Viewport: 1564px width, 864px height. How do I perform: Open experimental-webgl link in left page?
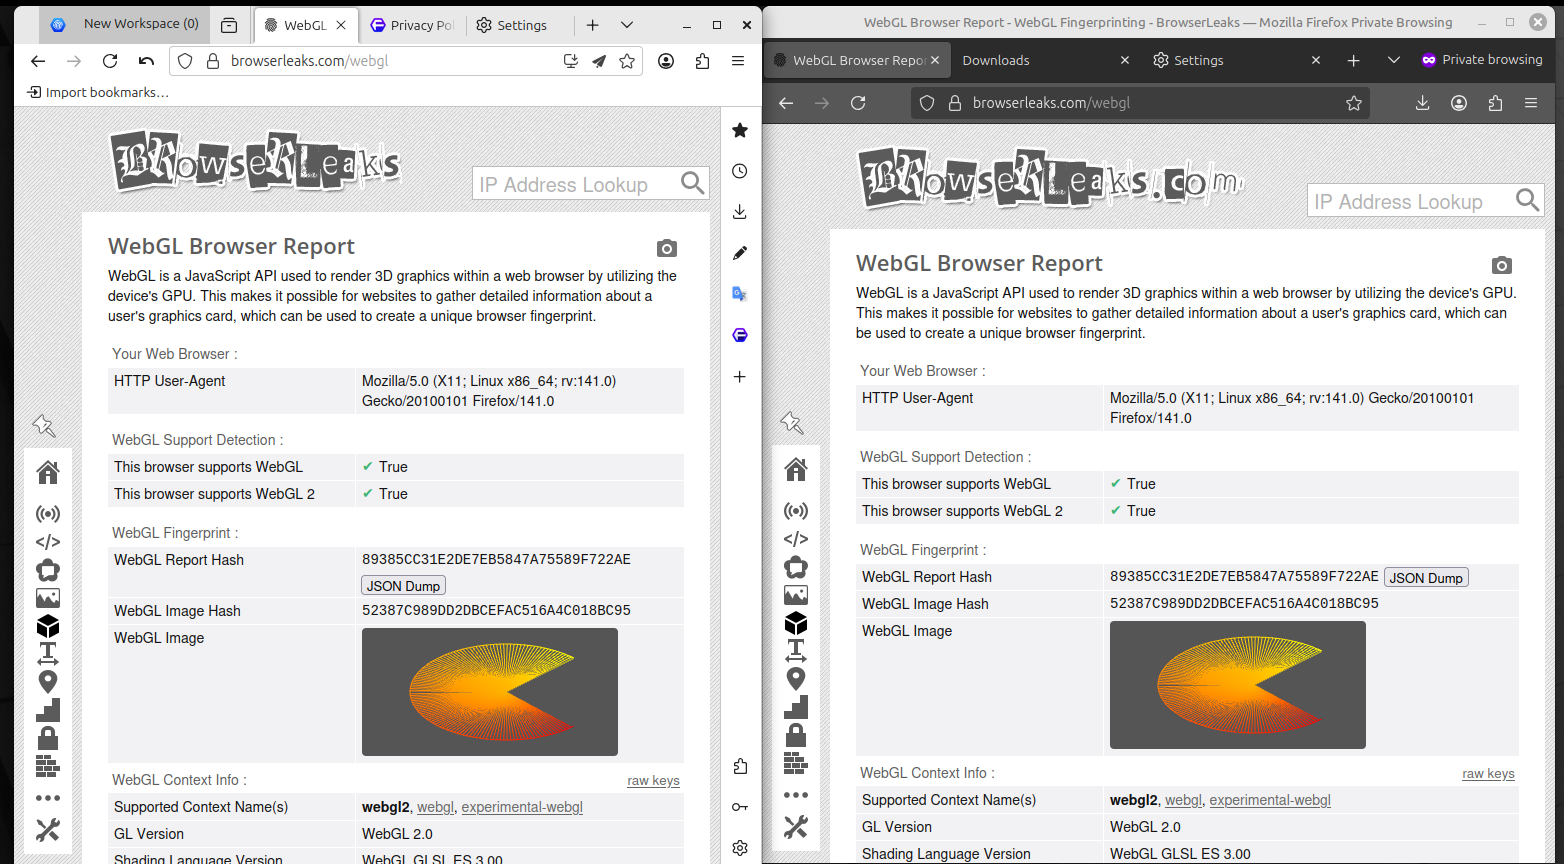522,807
